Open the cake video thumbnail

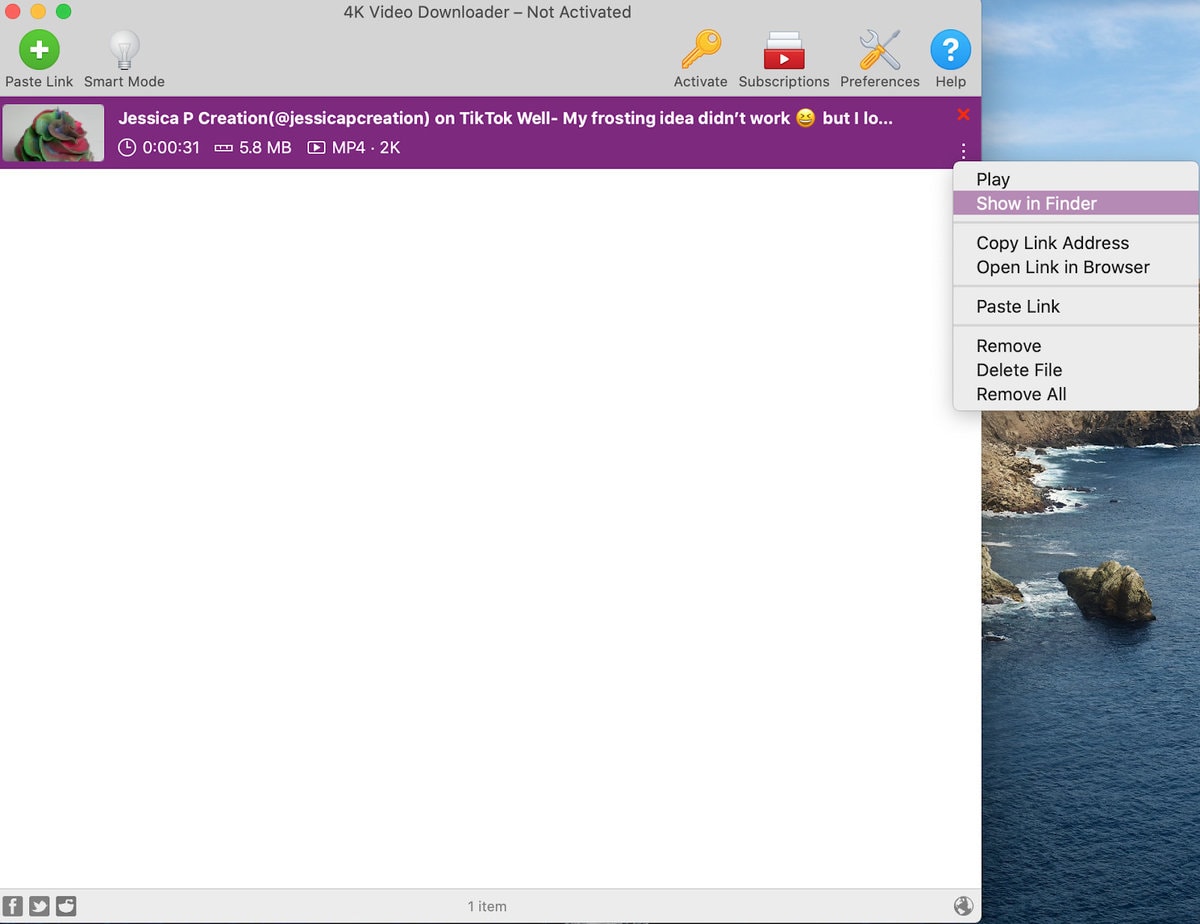click(53, 132)
